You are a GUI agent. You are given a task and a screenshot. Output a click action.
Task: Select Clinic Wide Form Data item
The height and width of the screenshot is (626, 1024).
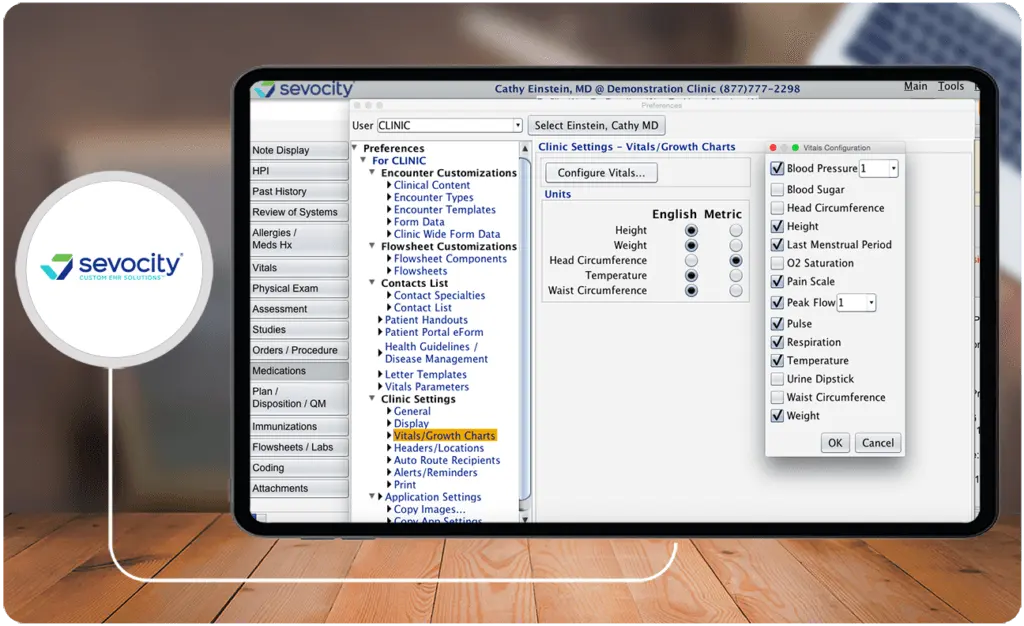(447, 234)
